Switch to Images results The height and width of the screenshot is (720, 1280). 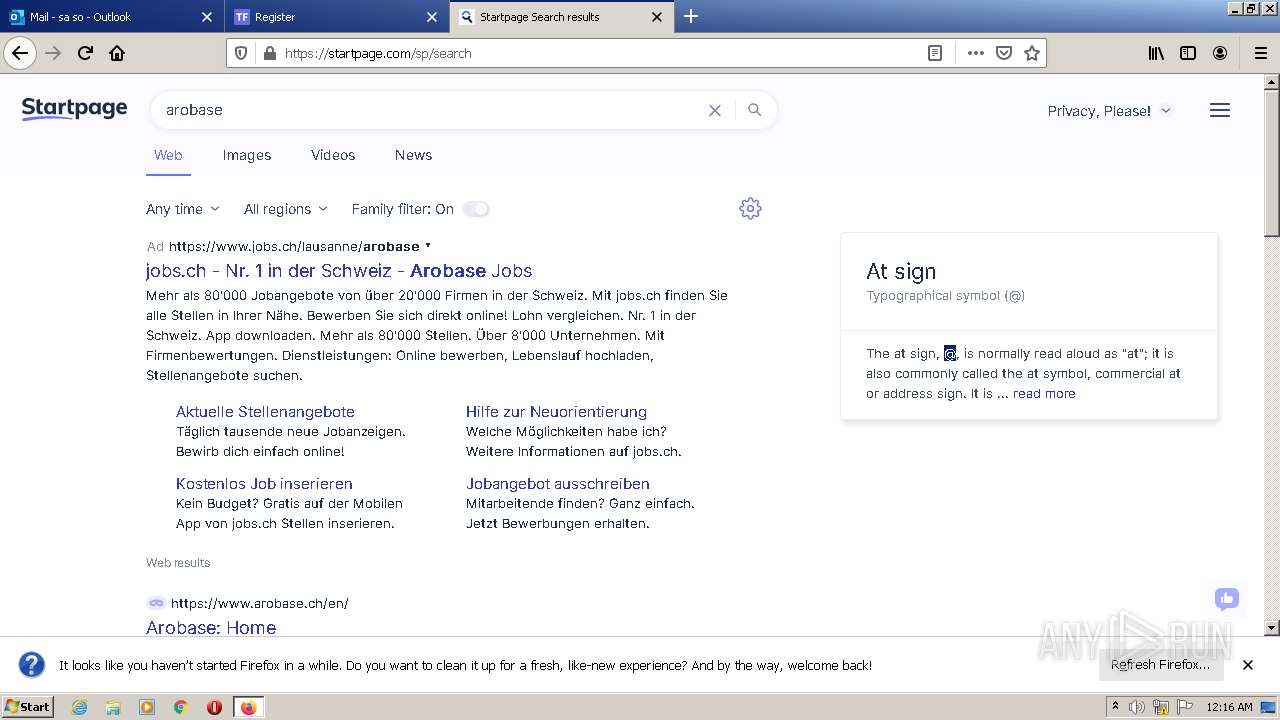[x=247, y=155]
